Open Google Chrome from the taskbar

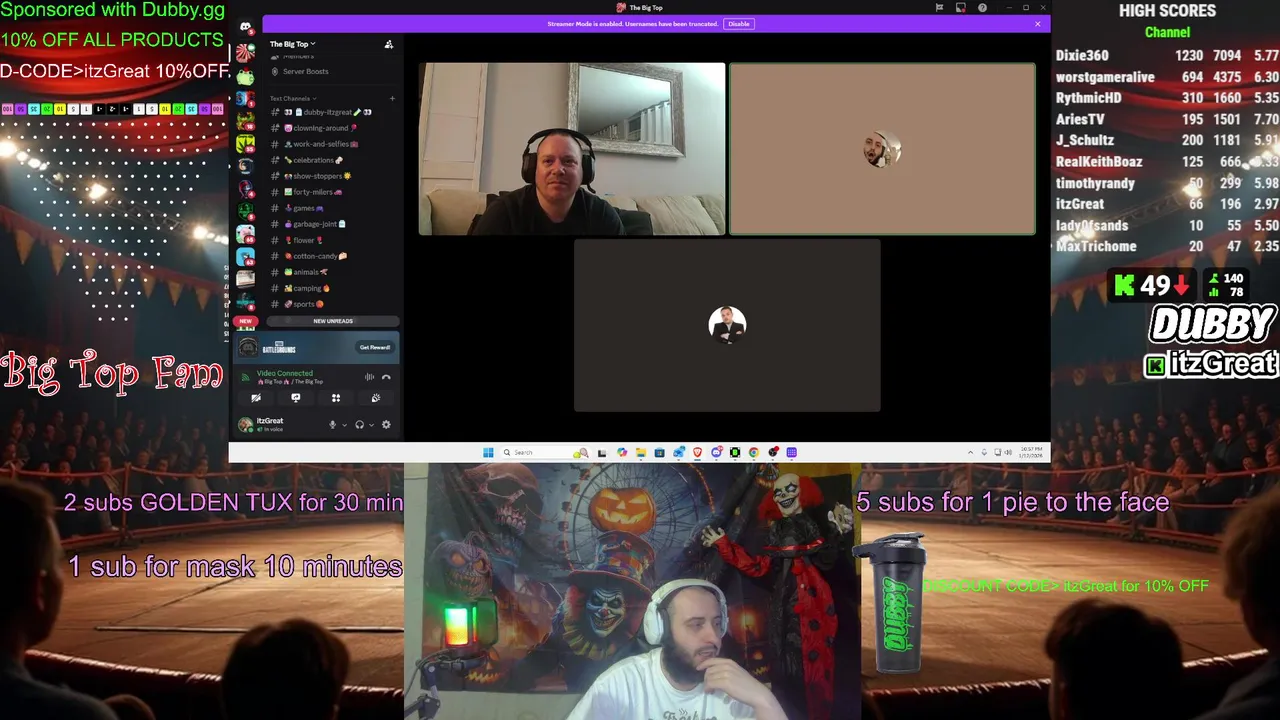tap(753, 452)
